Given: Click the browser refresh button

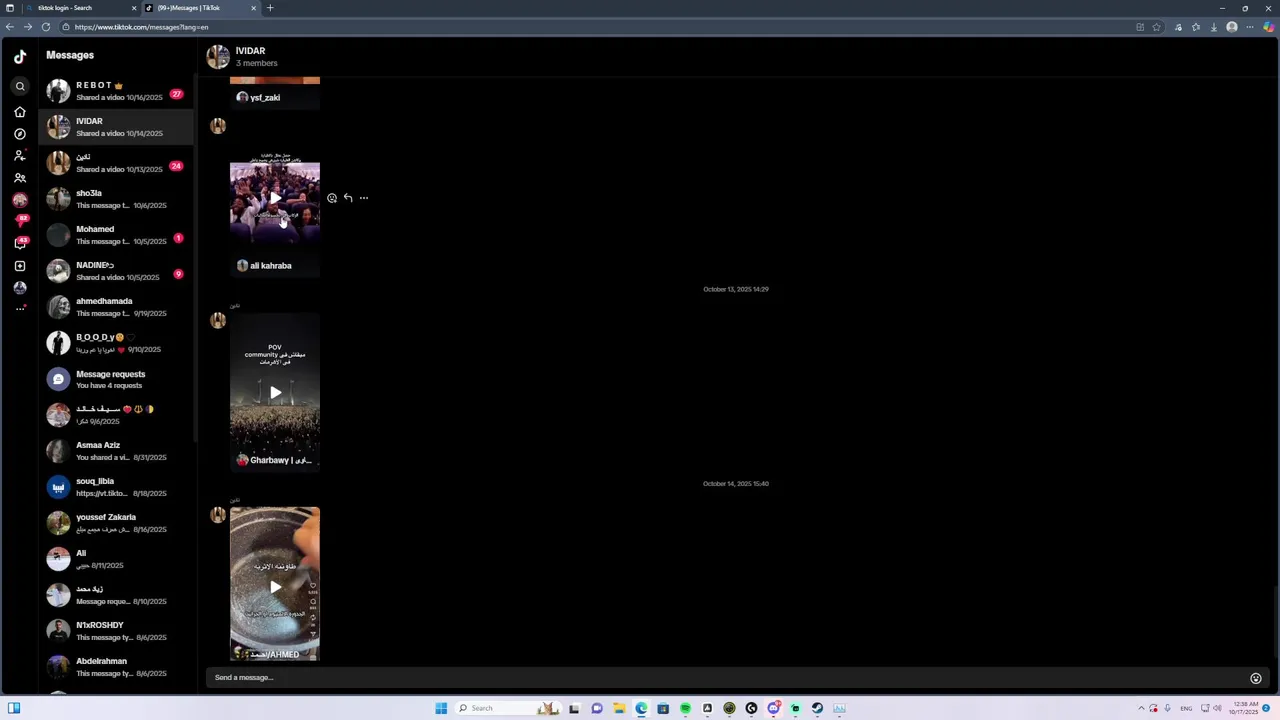Looking at the screenshot, I should [45, 27].
